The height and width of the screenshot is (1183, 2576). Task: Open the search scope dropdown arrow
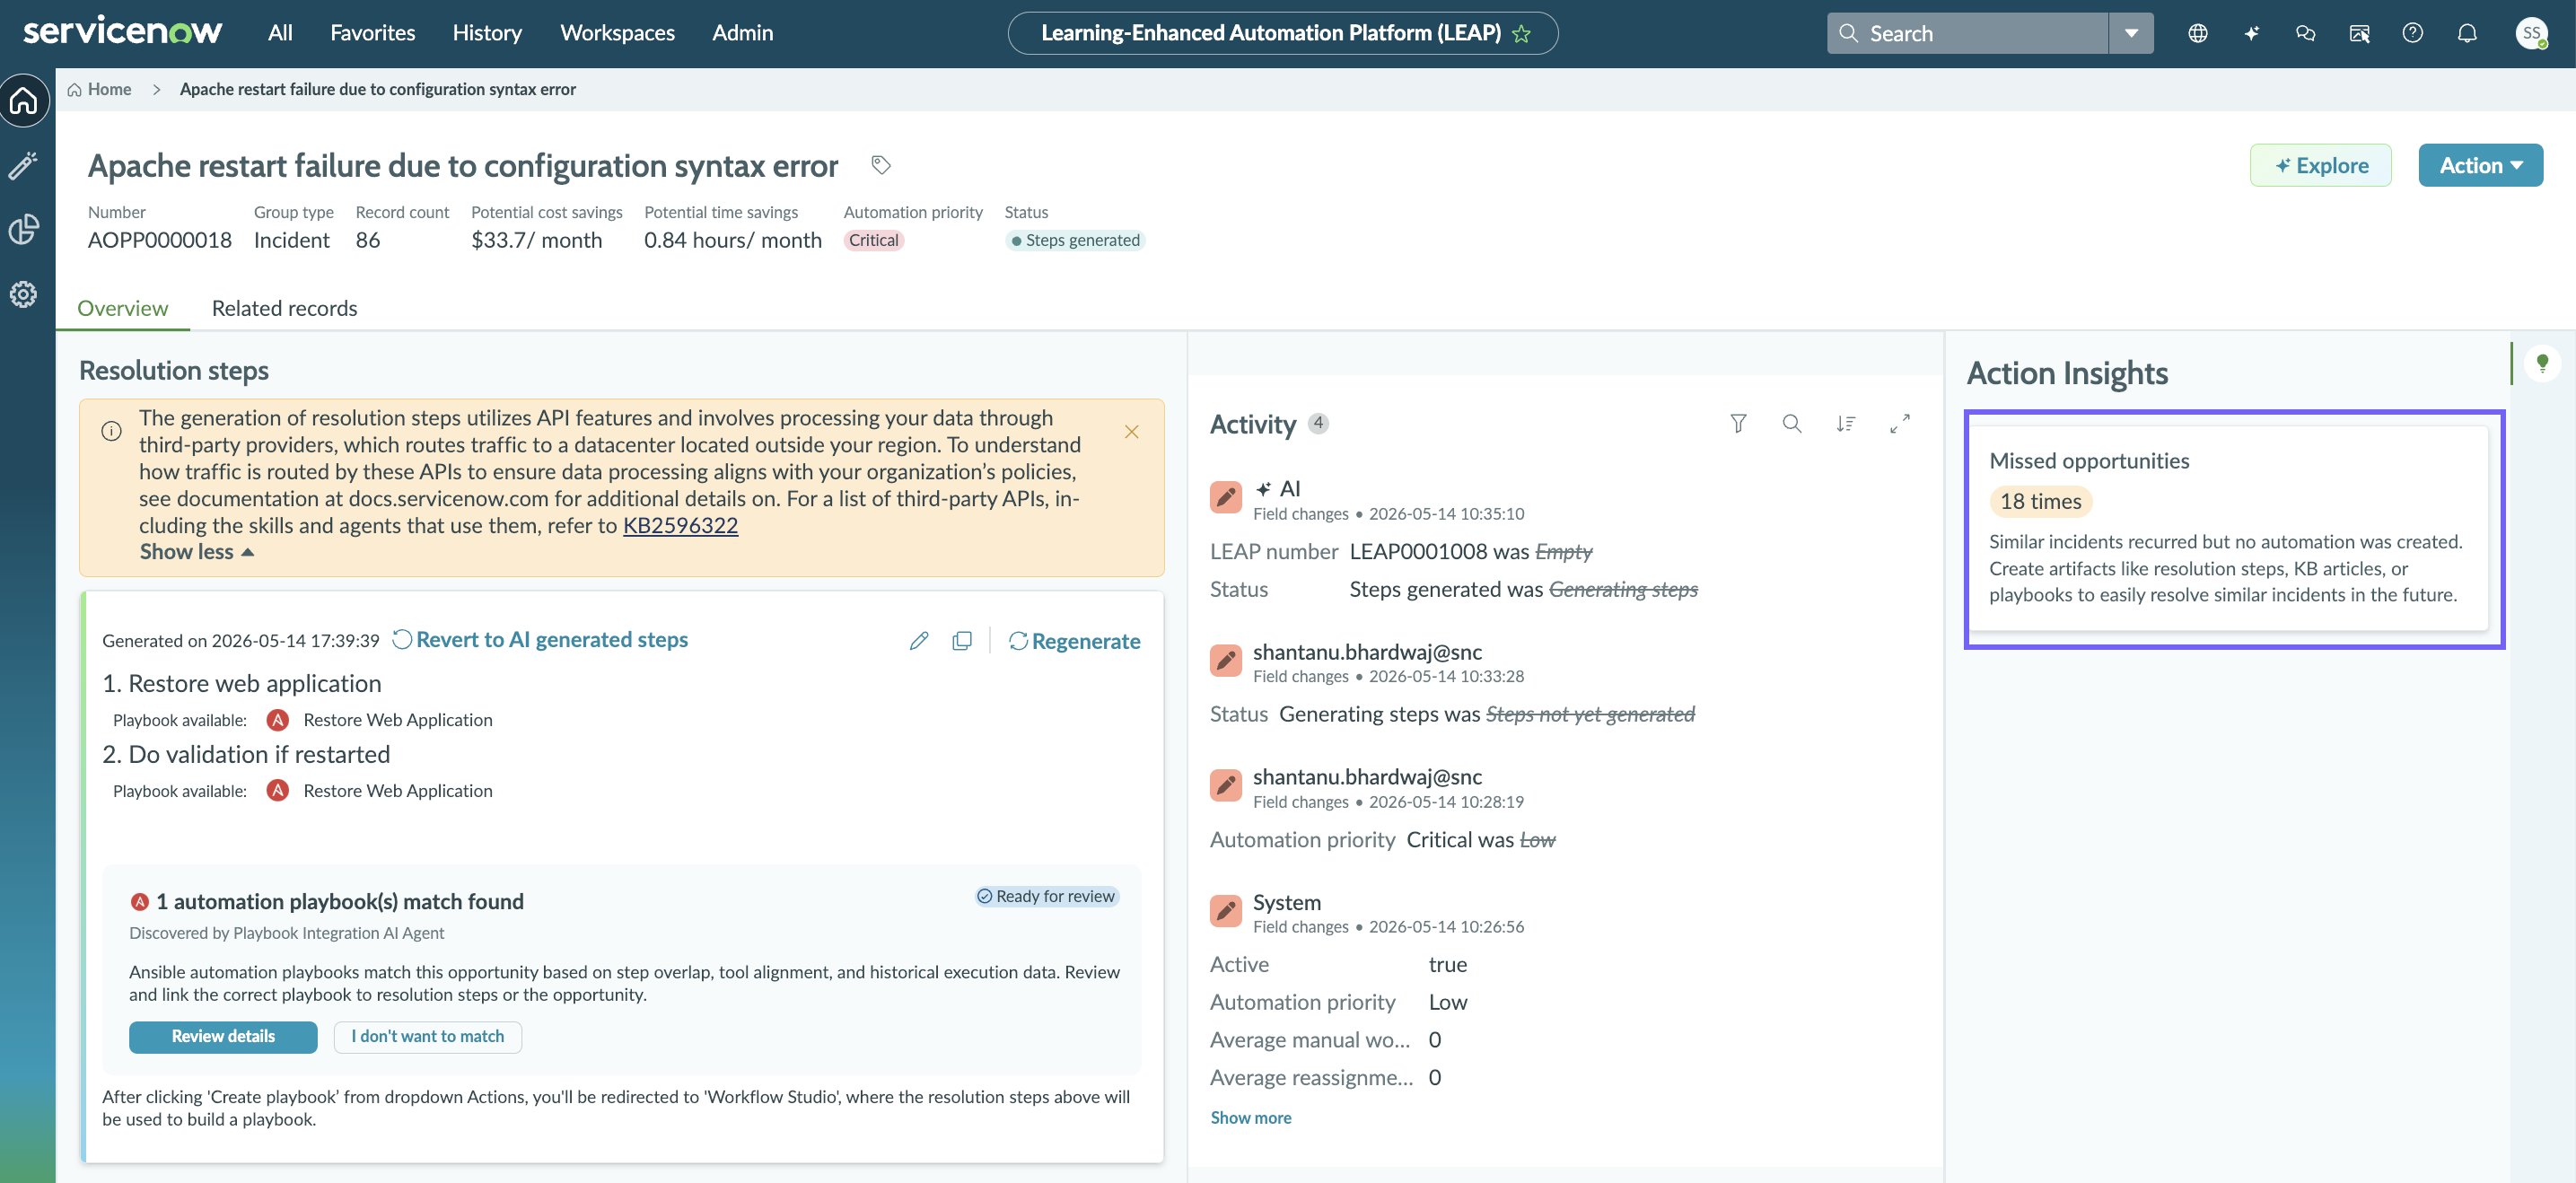pos(2131,33)
